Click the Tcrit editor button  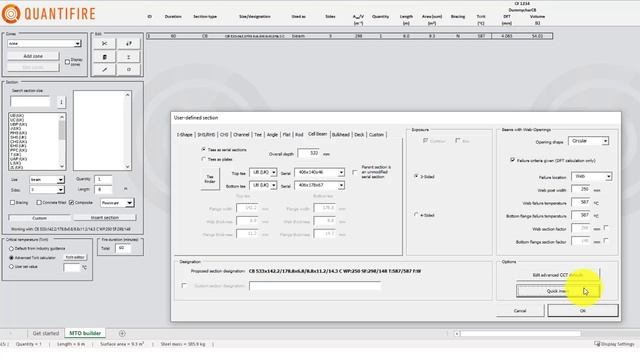tap(75, 258)
